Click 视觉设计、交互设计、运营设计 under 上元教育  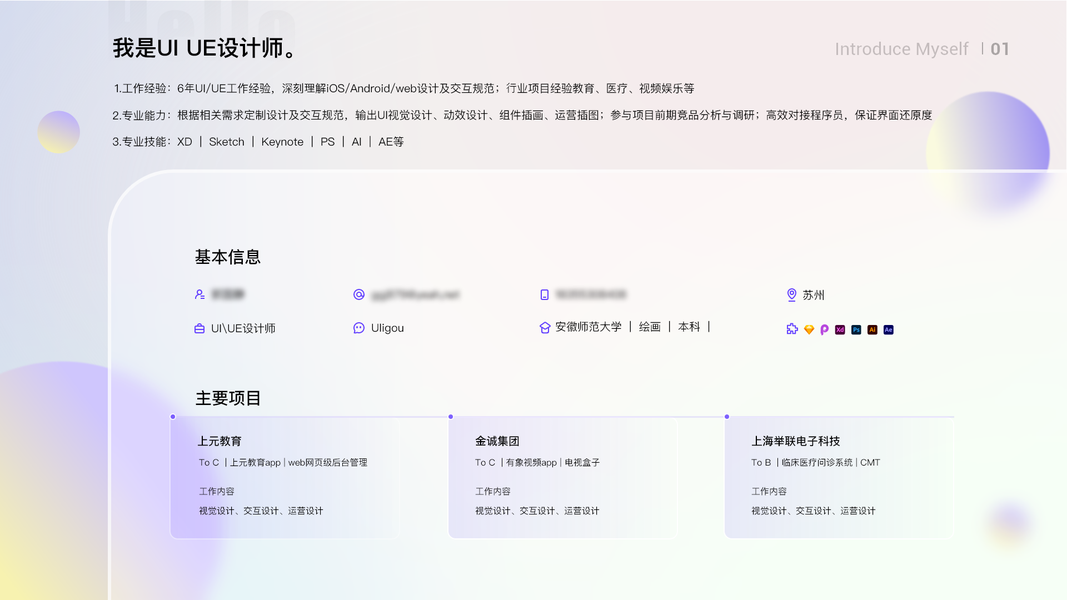pos(261,511)
